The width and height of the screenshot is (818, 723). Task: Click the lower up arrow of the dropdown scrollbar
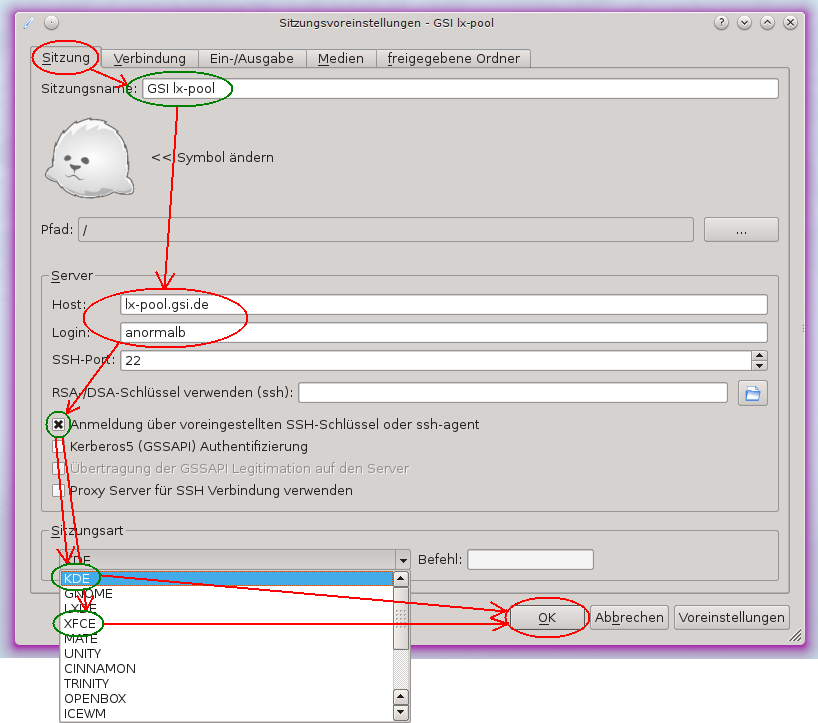401,696
